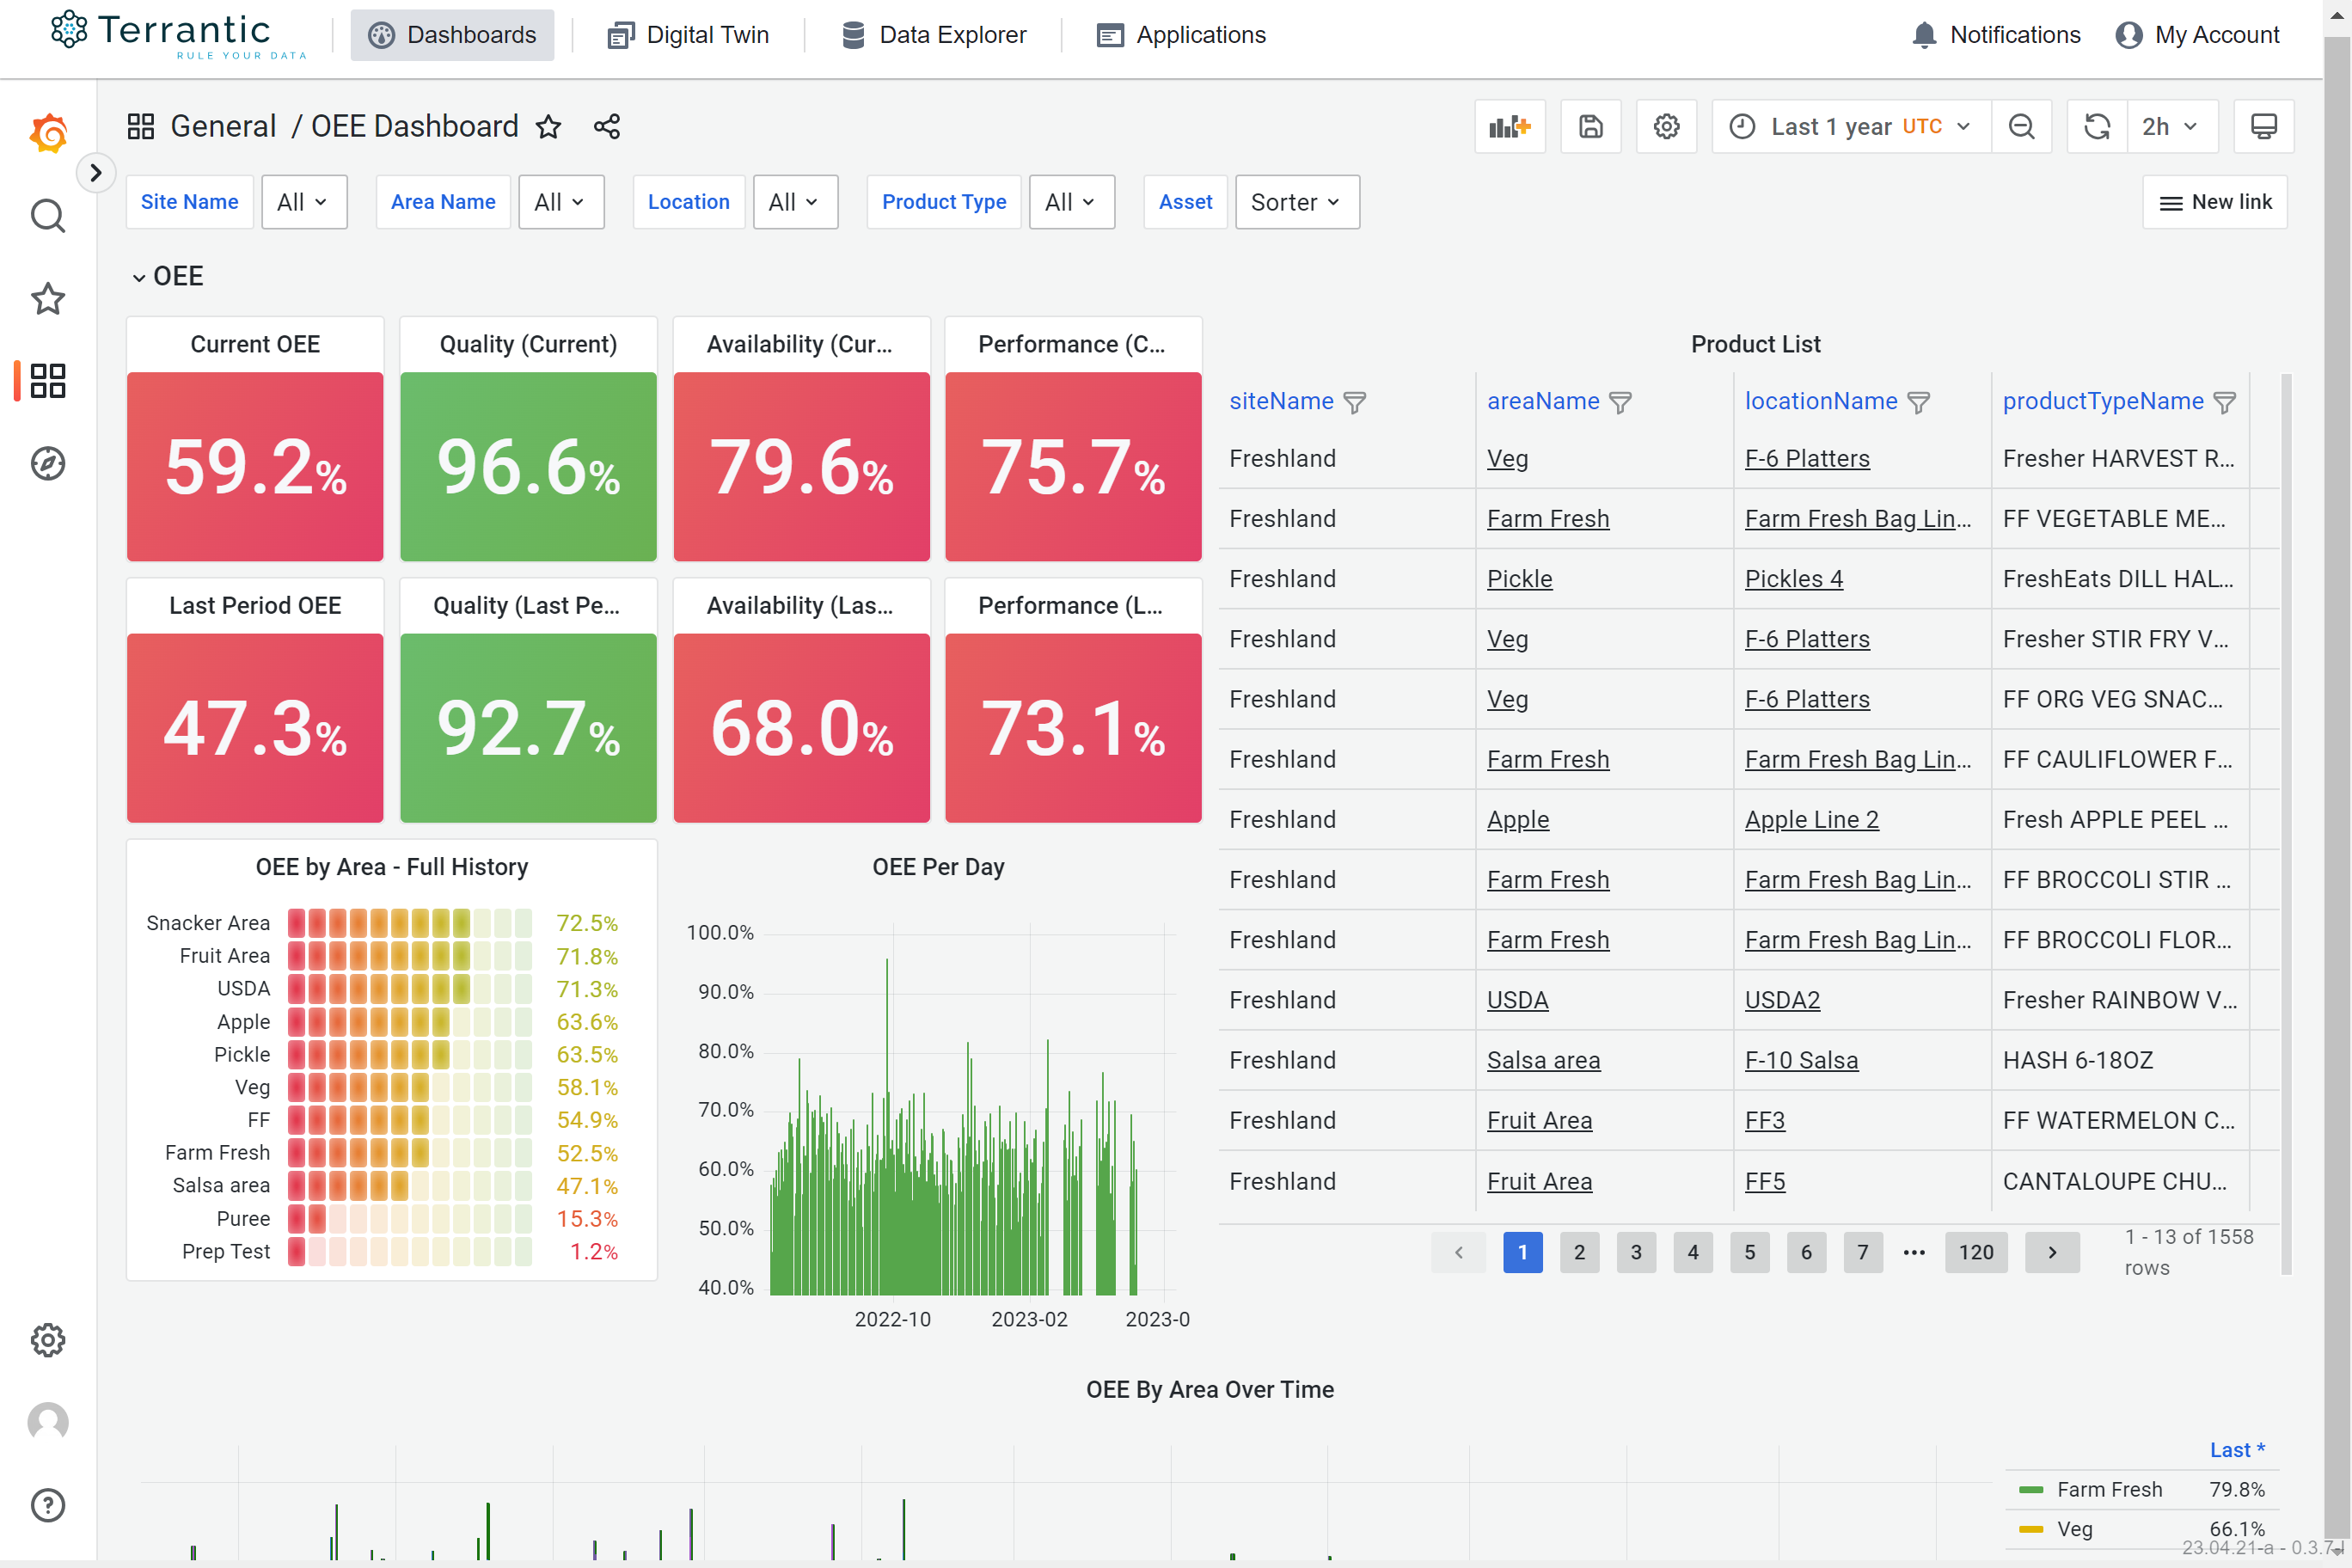This screenshot has width=2352, height=1568.
Task: Open the FF3 location link
Action: 1764,1120
